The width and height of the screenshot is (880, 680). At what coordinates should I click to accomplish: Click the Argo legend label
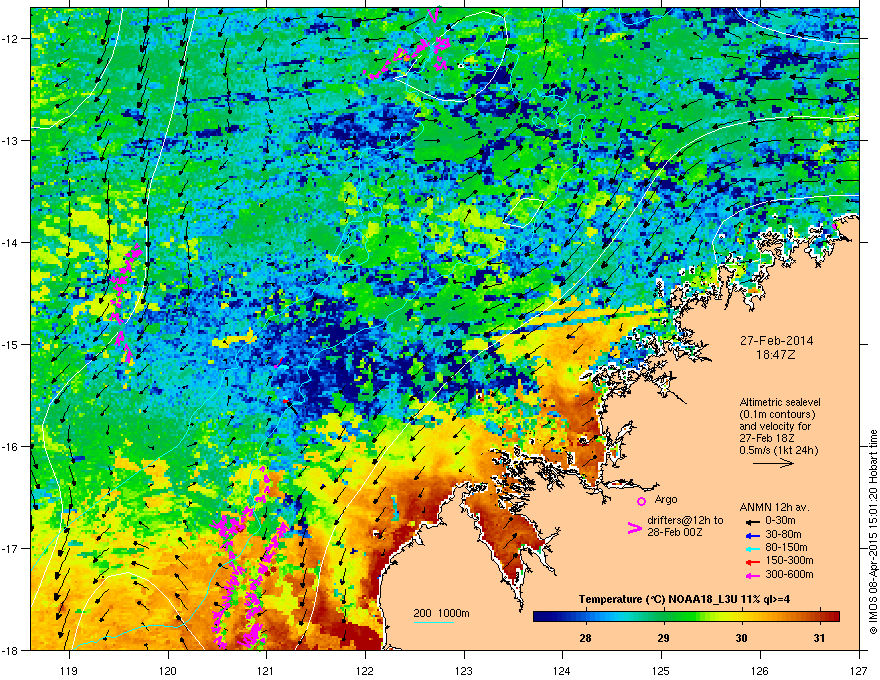point(666,499)
